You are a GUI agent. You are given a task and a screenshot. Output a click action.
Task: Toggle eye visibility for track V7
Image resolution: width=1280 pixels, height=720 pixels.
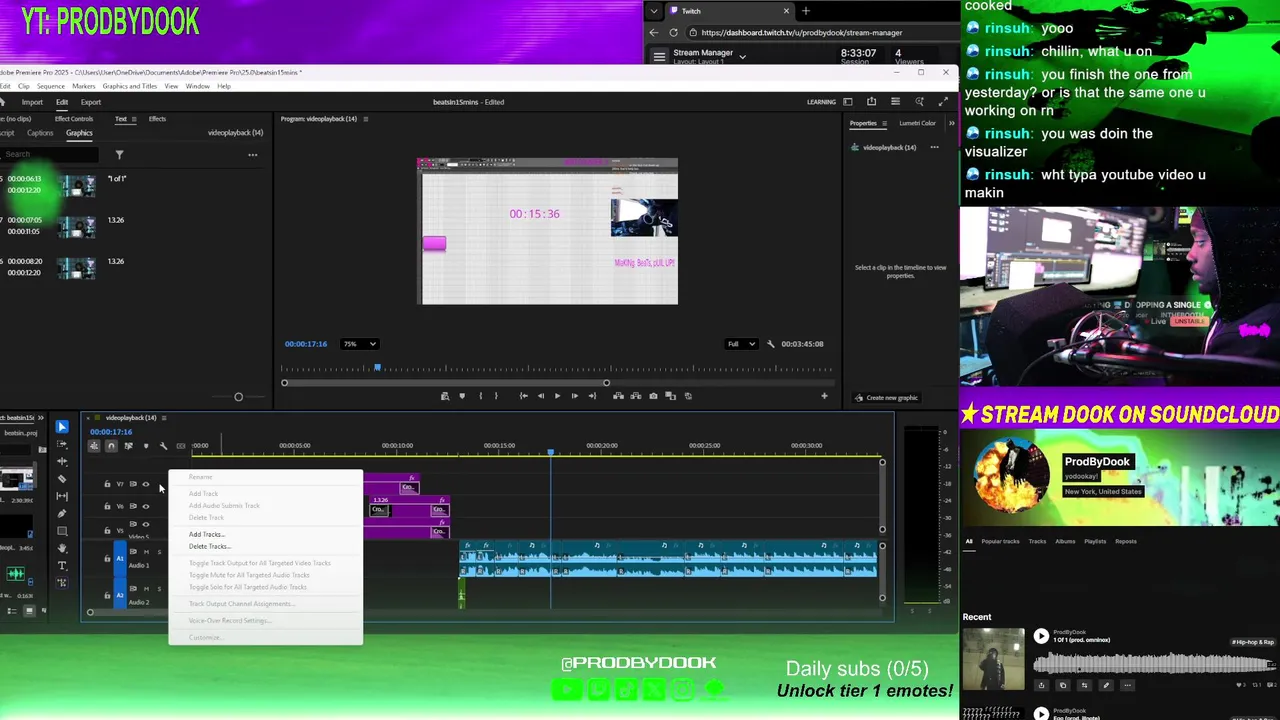146,484
